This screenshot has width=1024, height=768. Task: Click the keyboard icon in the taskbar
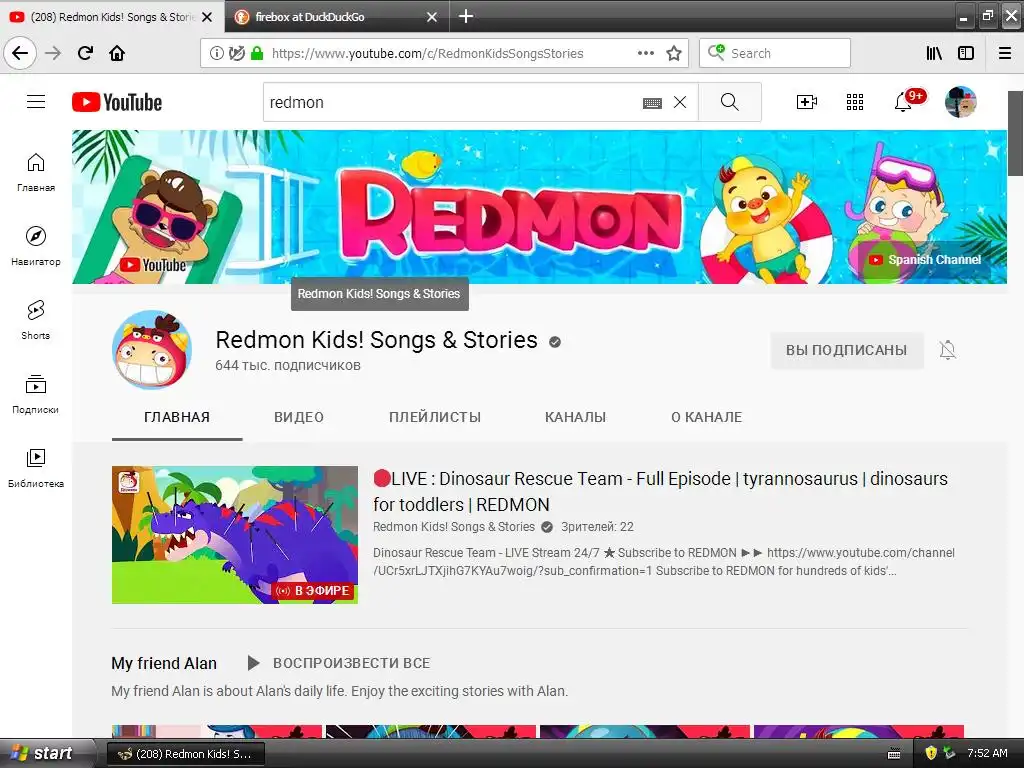[x=894, y=754]
